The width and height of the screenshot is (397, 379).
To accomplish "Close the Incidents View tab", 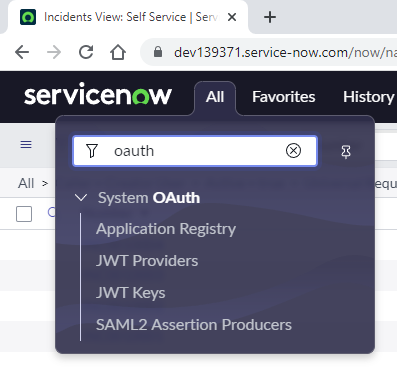I will click(232, 17).
